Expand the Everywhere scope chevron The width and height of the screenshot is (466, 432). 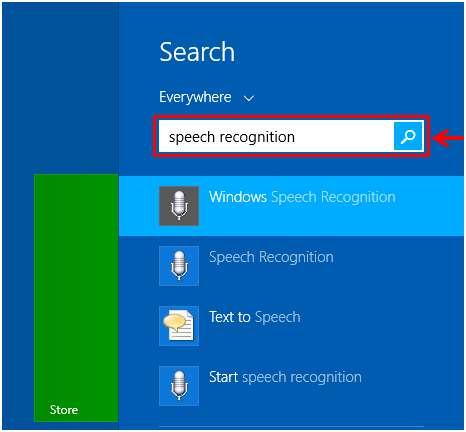point(249,98)
